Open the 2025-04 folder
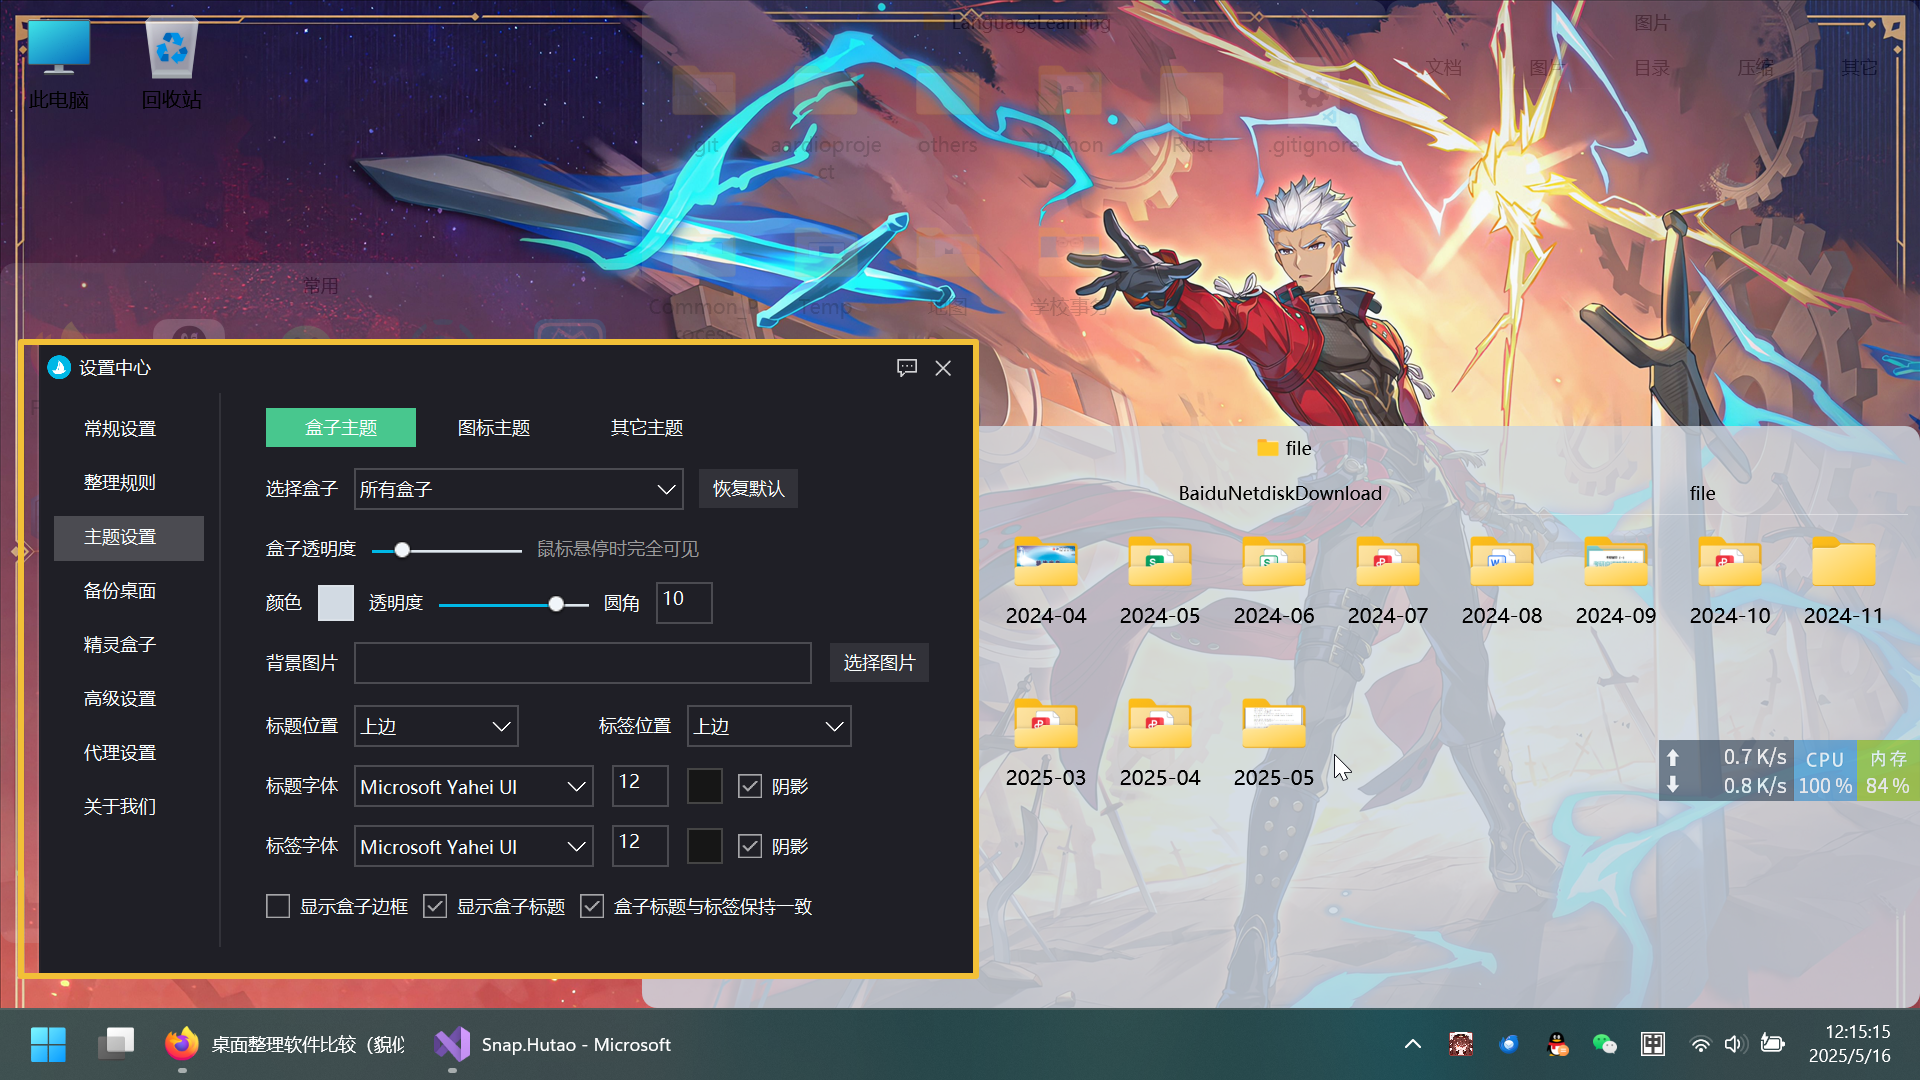 (x=1160, y=744)
